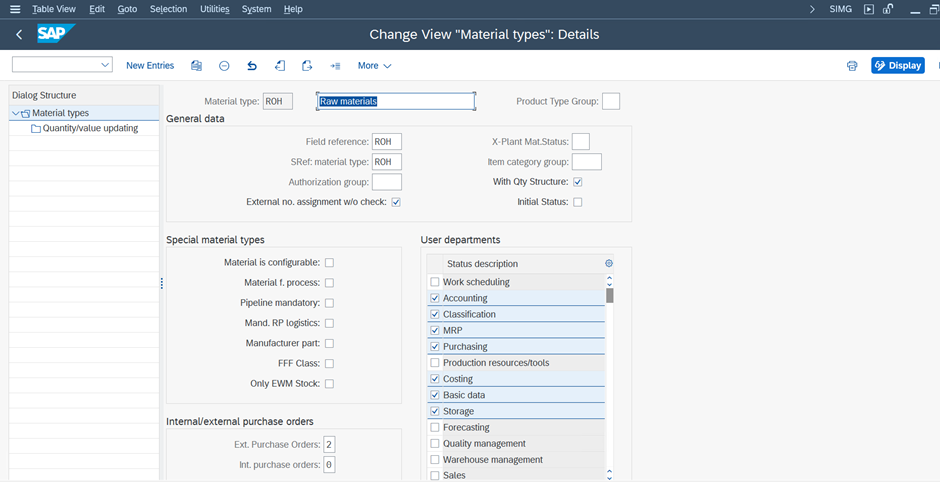Open the Help menu

[x=293, y=9]
